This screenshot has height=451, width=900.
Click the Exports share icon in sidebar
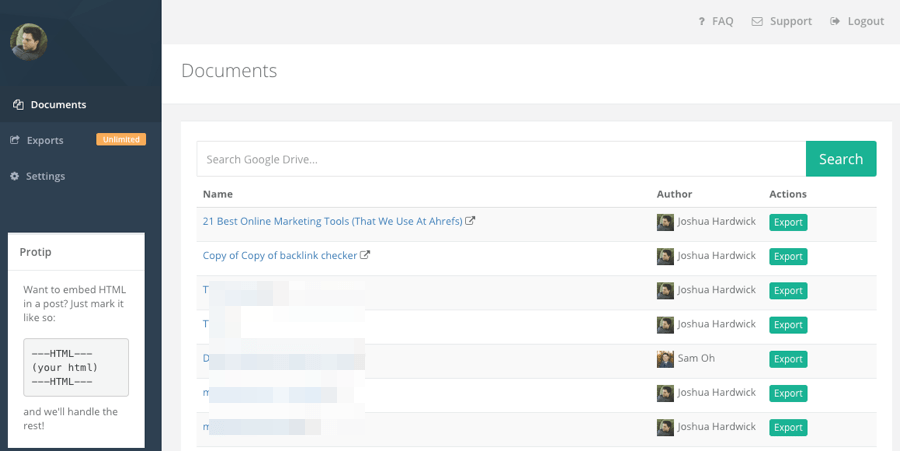15,140
